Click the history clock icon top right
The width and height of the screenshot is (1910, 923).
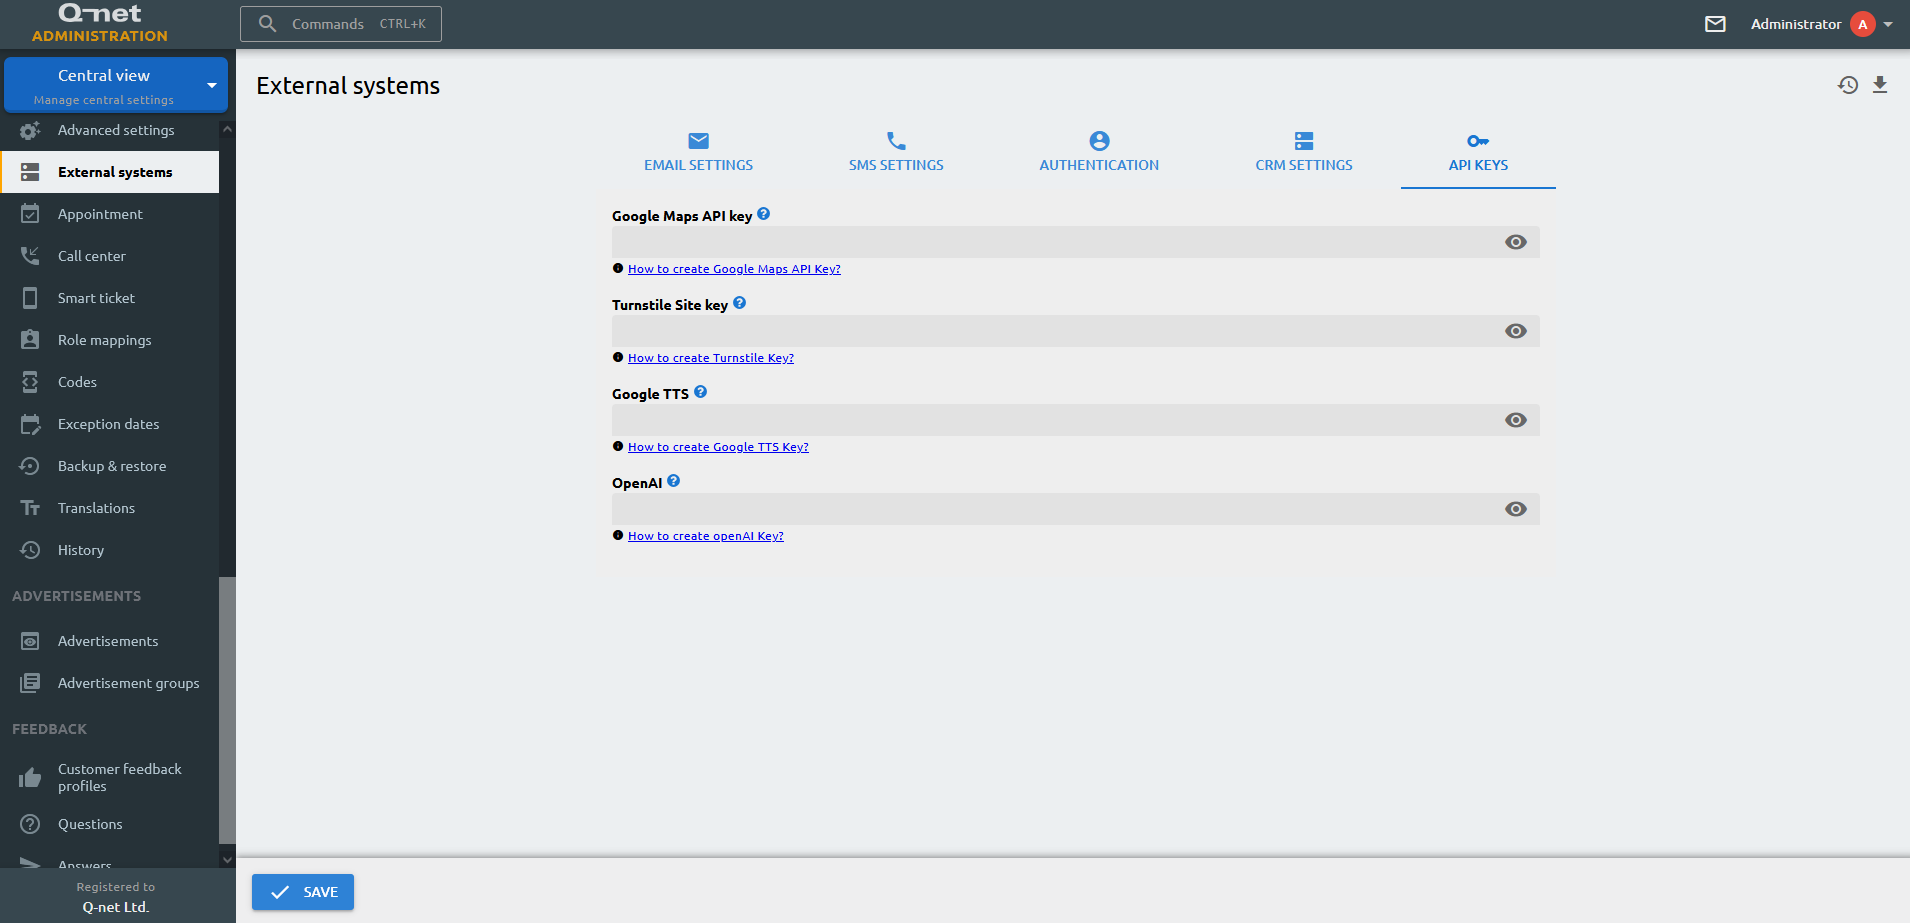point(1847,85)
